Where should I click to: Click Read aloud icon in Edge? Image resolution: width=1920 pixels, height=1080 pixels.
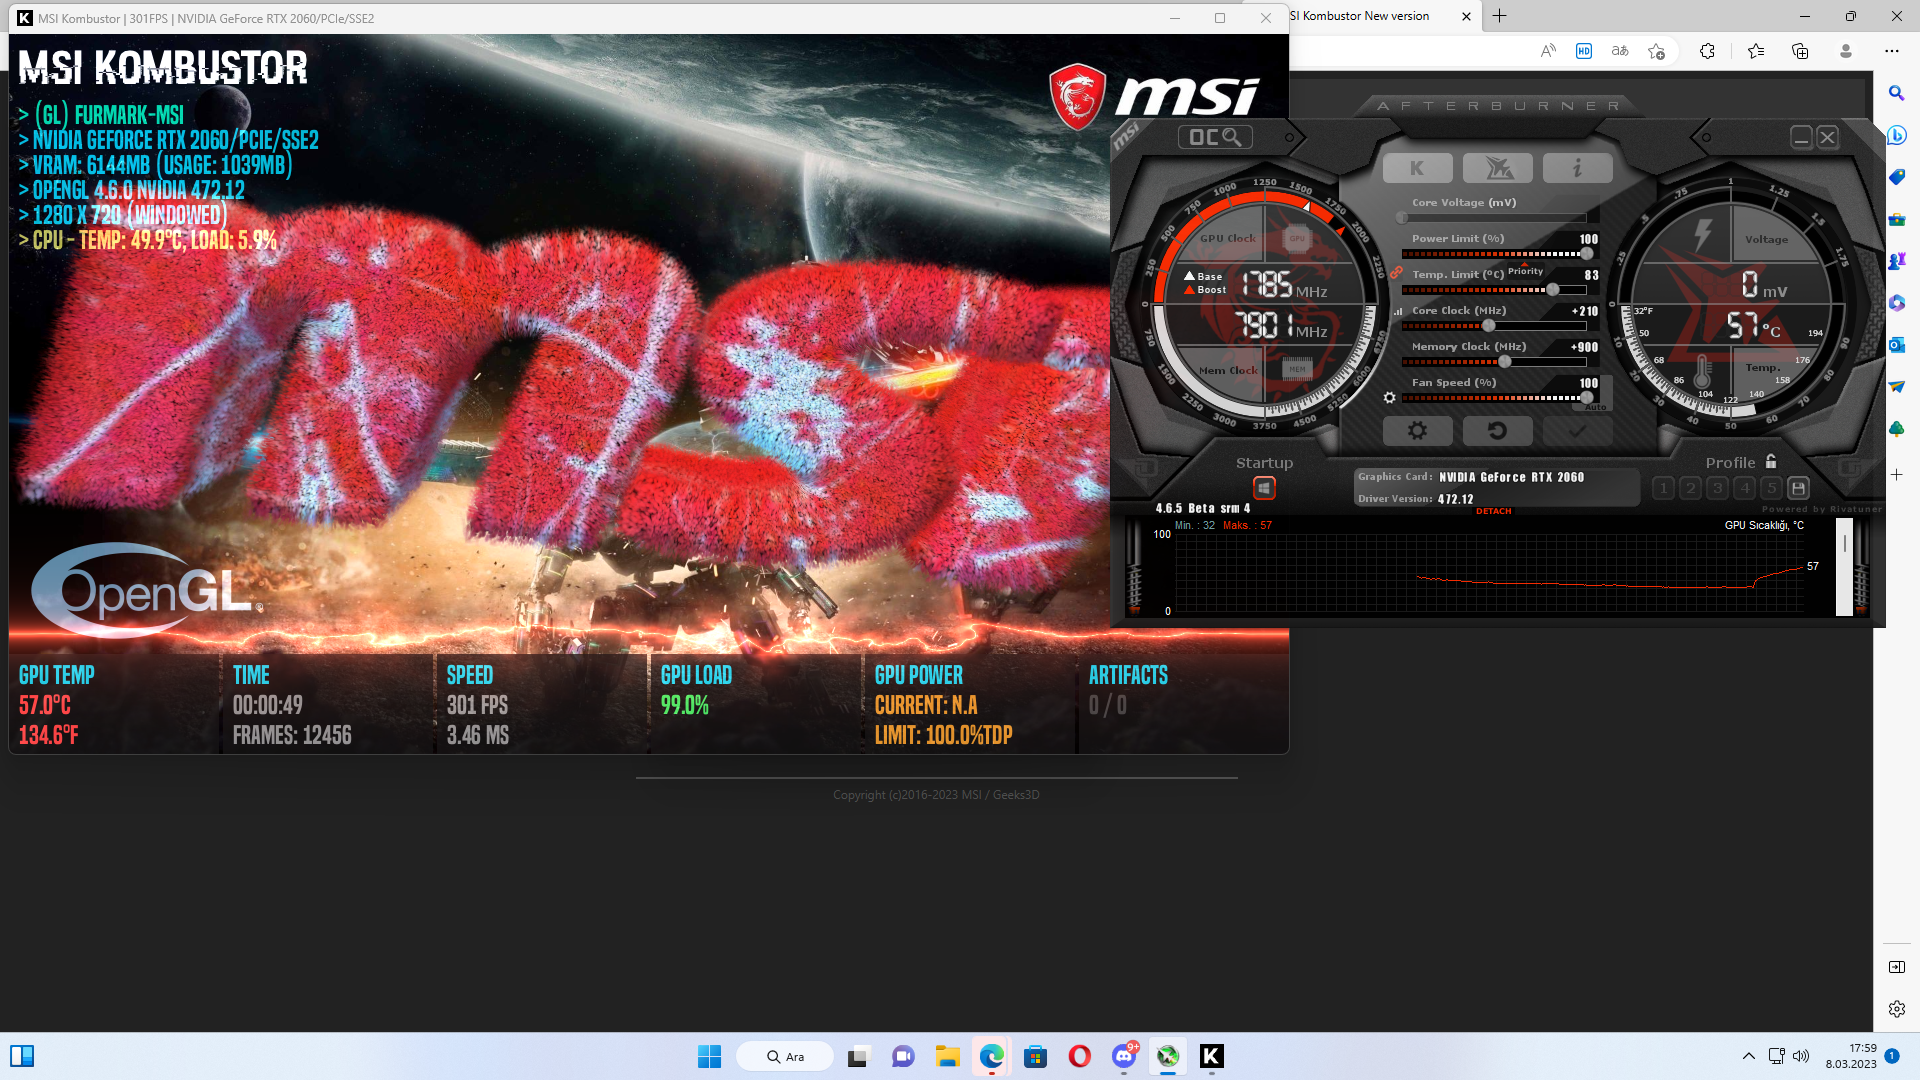coord(1548,51)
